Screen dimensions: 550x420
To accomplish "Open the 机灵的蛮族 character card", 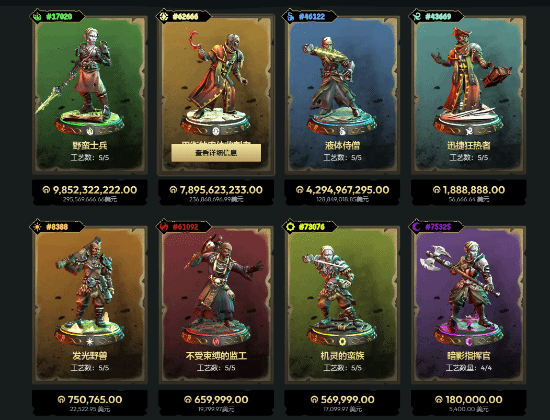I will click(x=342, y=305).
